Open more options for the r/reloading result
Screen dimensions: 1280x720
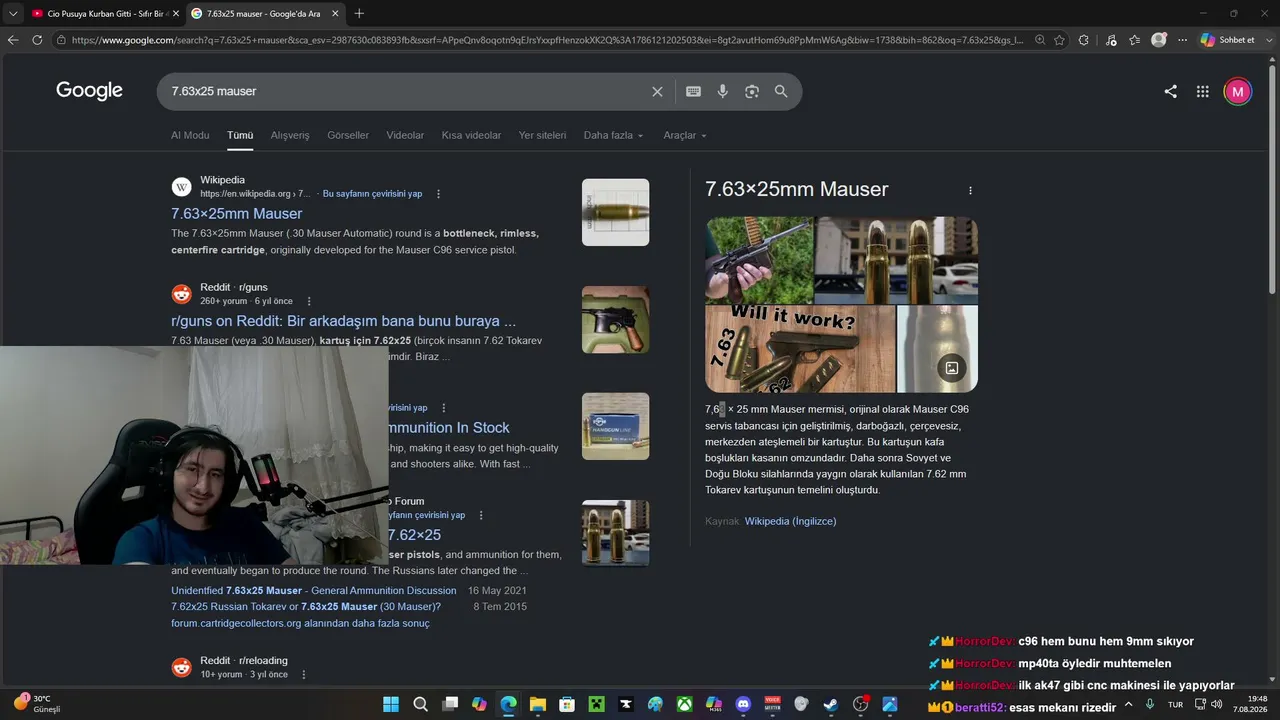(304, 674)
